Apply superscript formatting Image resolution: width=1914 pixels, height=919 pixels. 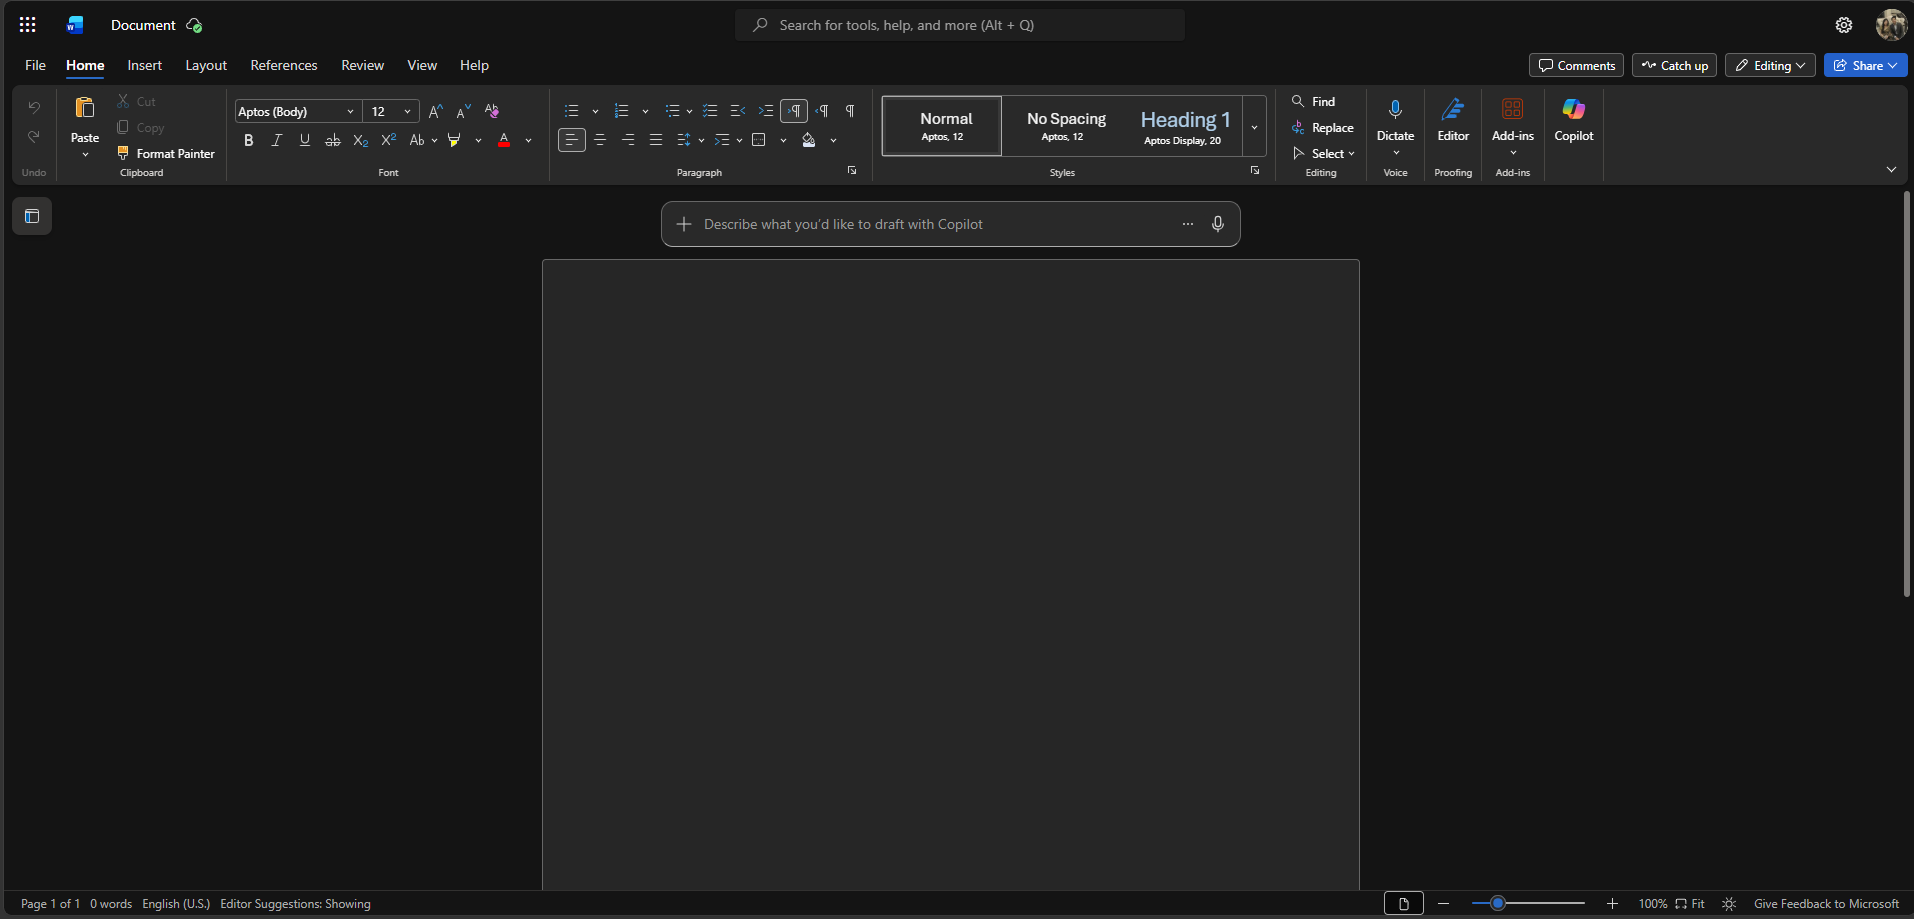[388, 140]
